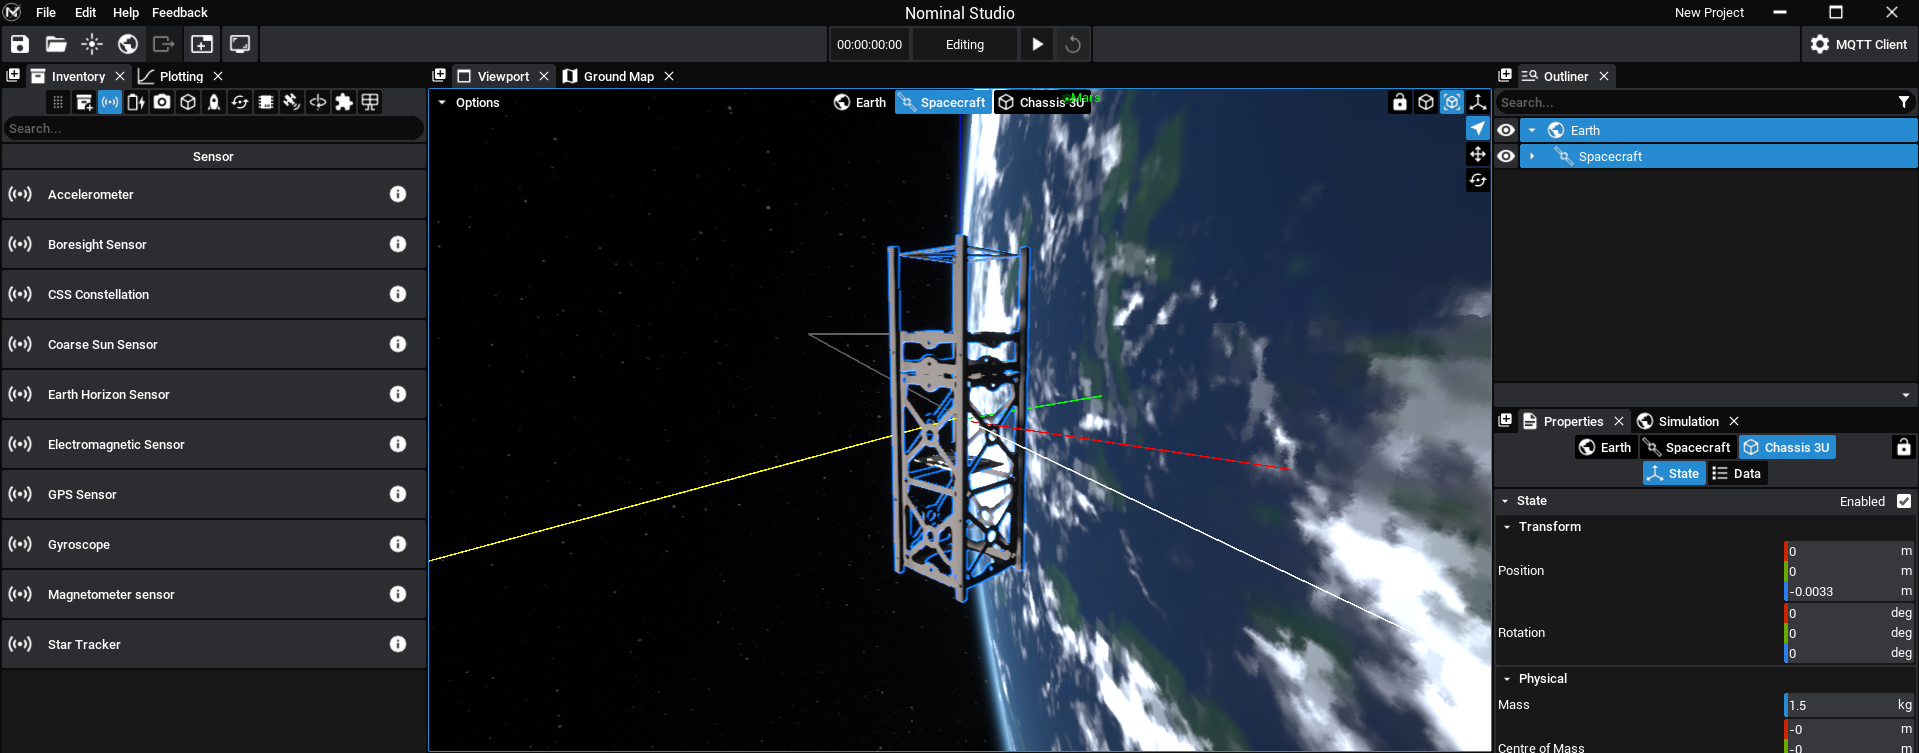This screenshot has height=753, width=1919.
Task: Activate the move gizmo in viewport
Action: (x=1477, y=154)
